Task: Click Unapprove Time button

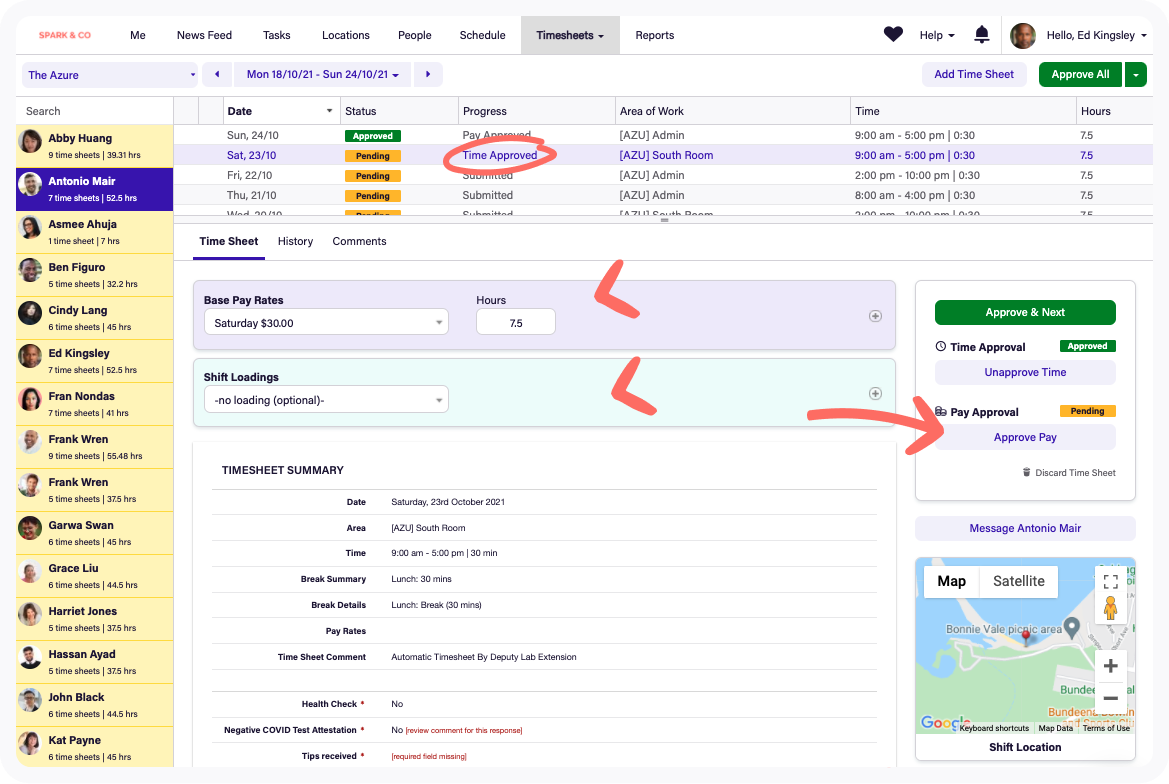Action: click(1025, 372)
